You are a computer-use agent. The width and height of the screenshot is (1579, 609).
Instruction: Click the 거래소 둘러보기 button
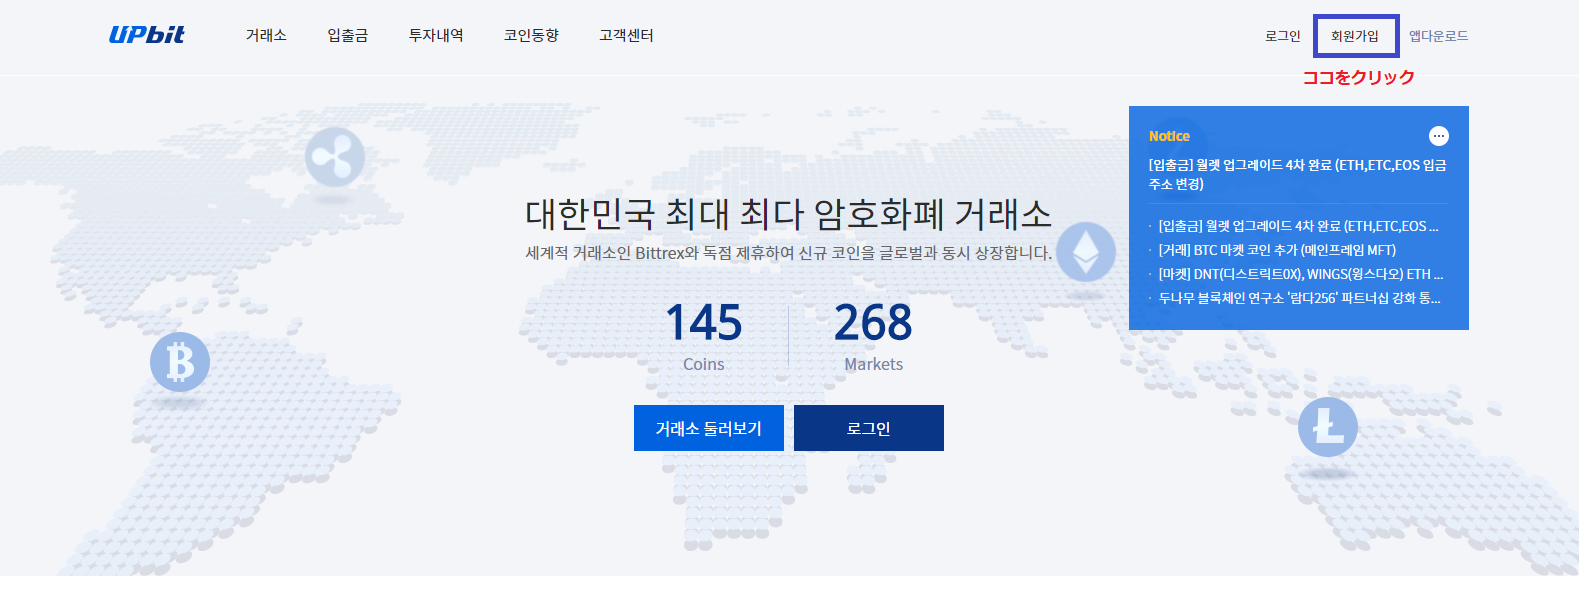tap(709, 428)
